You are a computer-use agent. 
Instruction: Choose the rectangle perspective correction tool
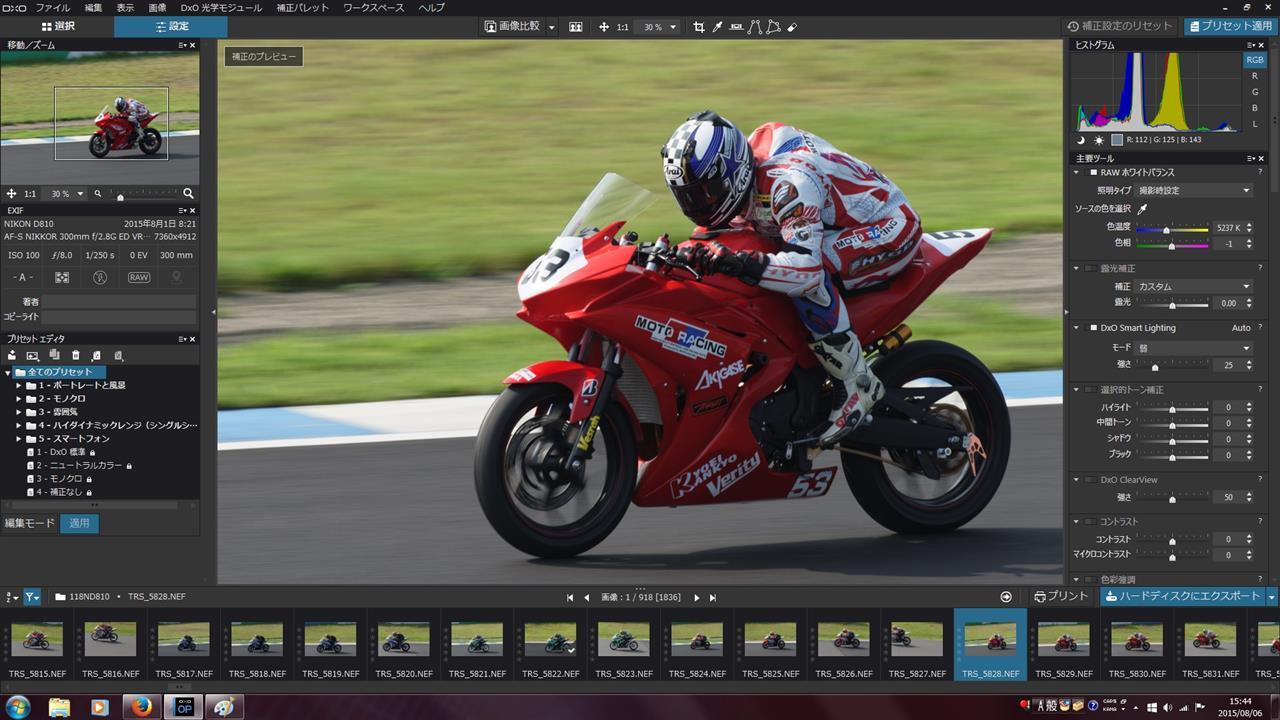click(773, 27)
